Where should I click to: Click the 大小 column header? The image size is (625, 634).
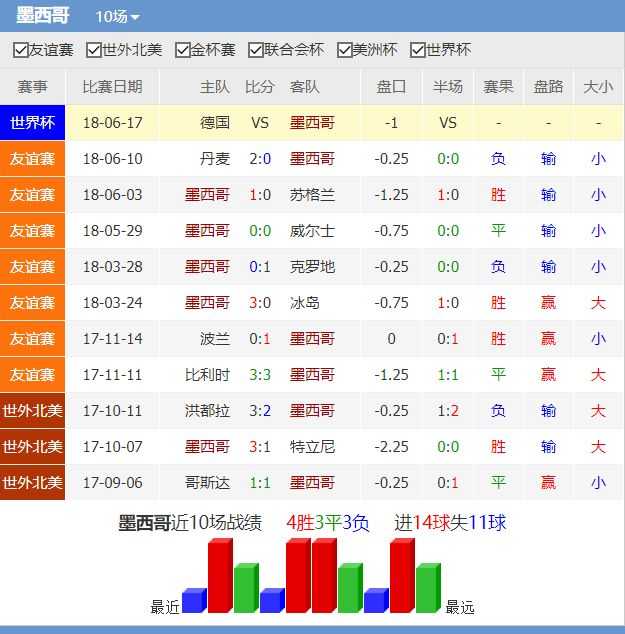pos(597,87)
